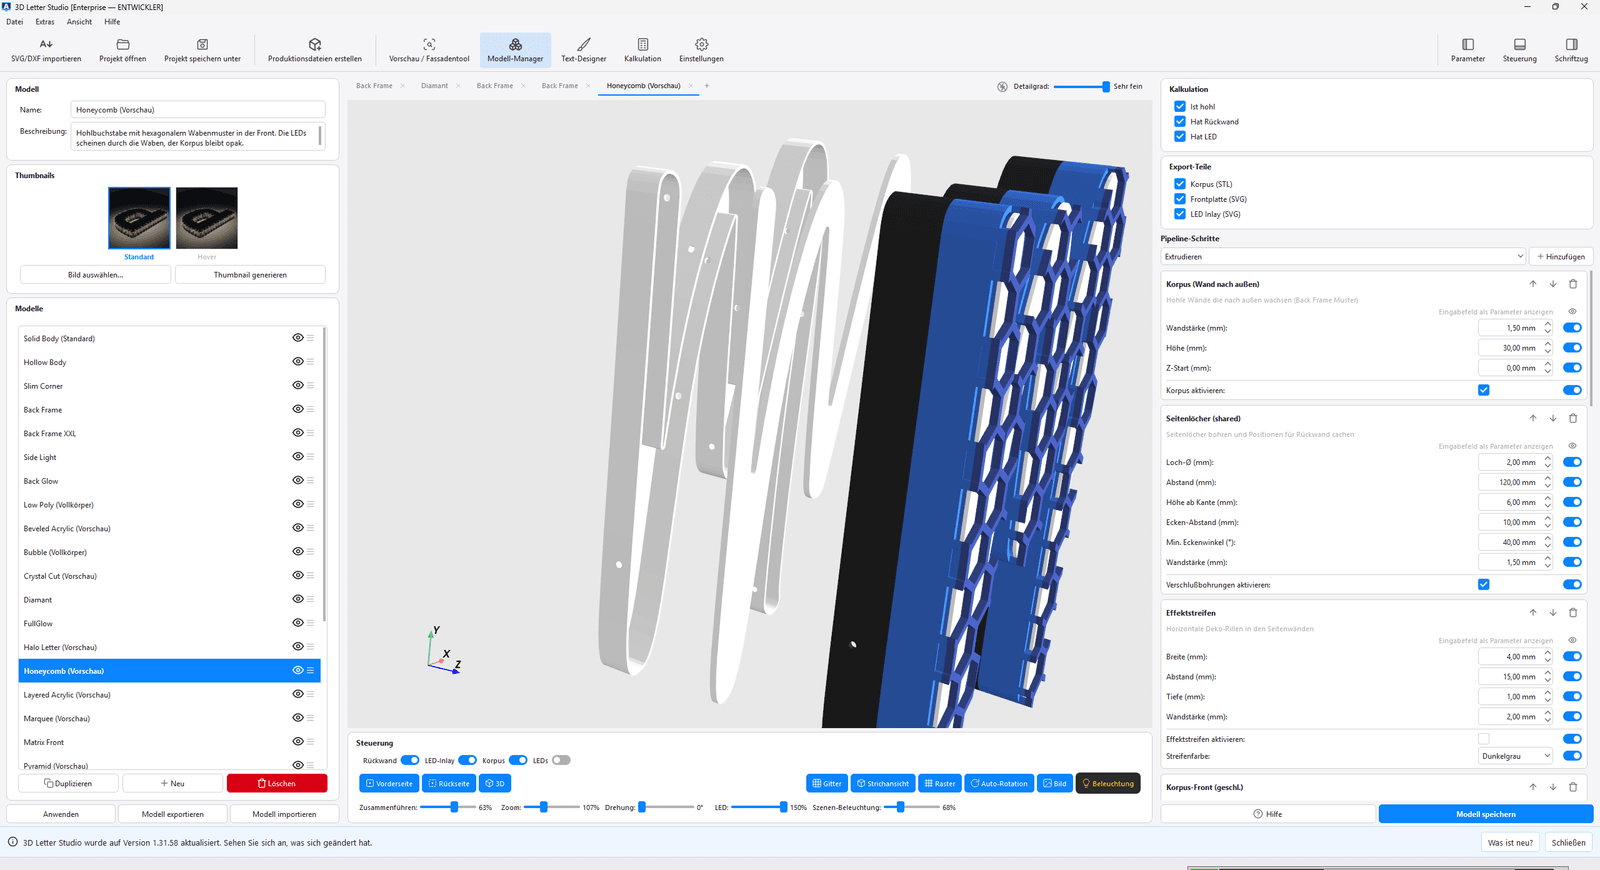This screenshot has width=1600, height=870.
Task: Click the Hinzufügen button
Action: (x=1562, y=257)
